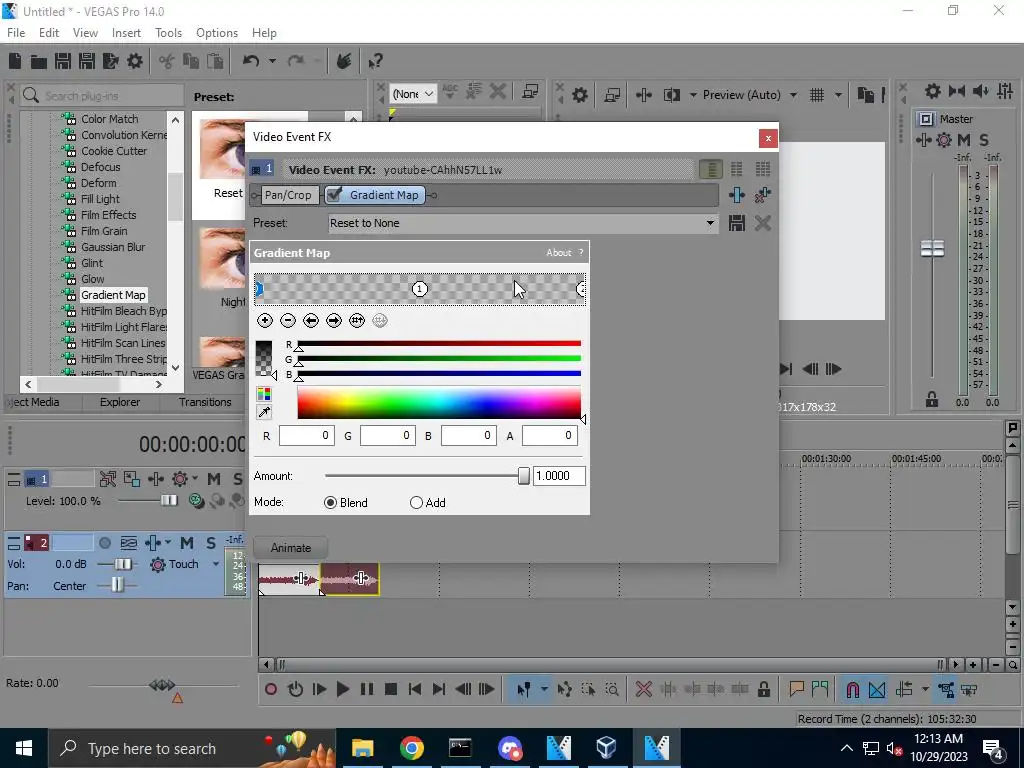Close the Video Event FX window
This screenshot has height=768, width=1024.
(768, 138)
